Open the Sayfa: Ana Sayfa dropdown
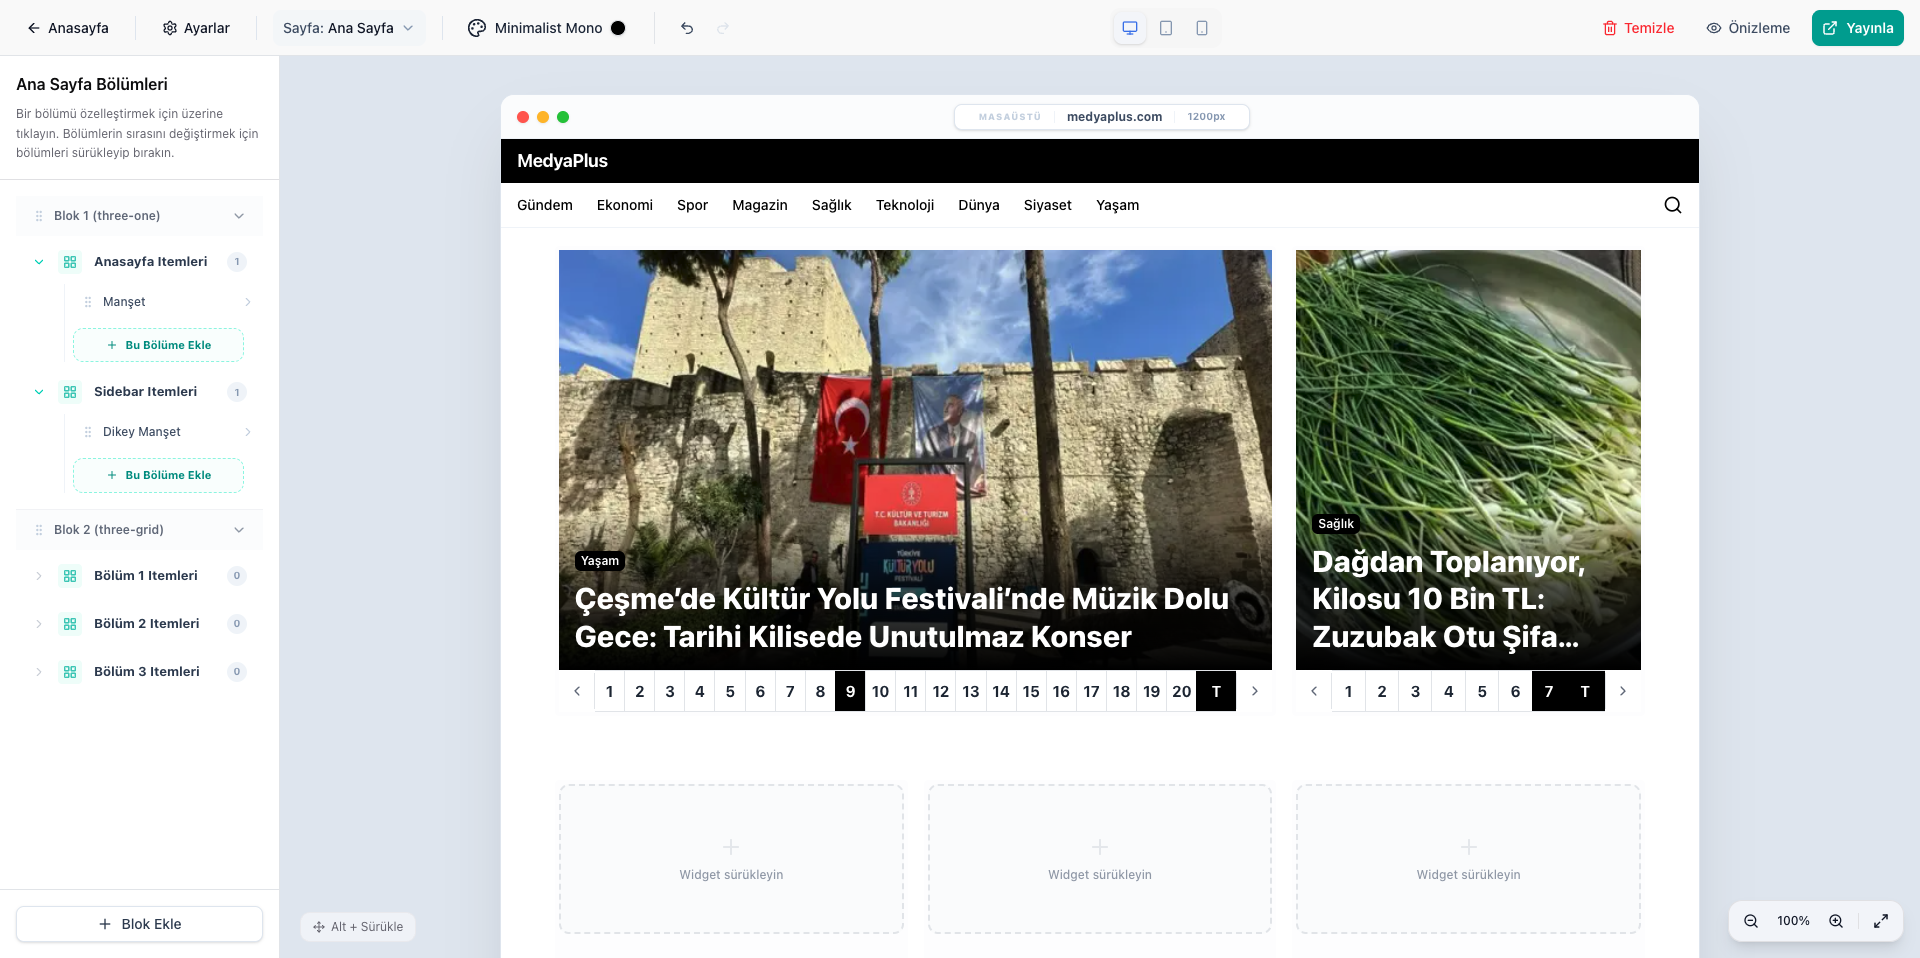1920x958 pixels. (x=348, y=28)
